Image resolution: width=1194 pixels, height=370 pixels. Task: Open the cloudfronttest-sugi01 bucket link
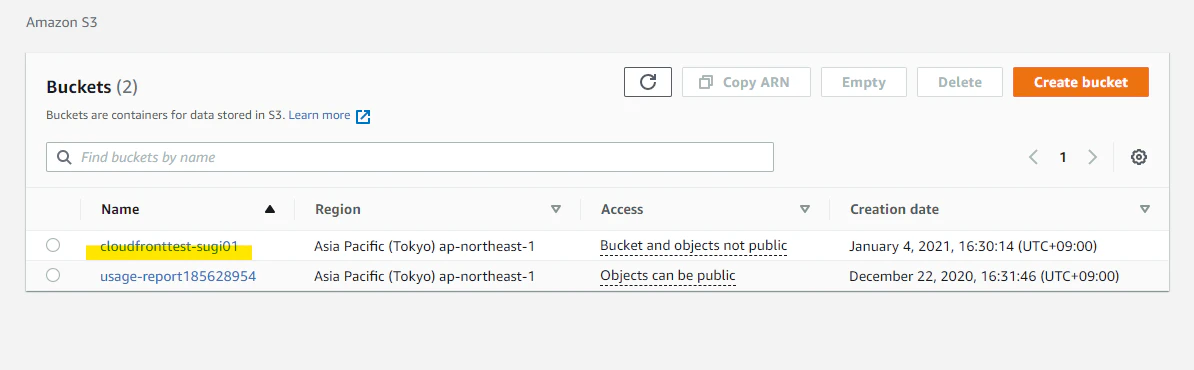169,247
